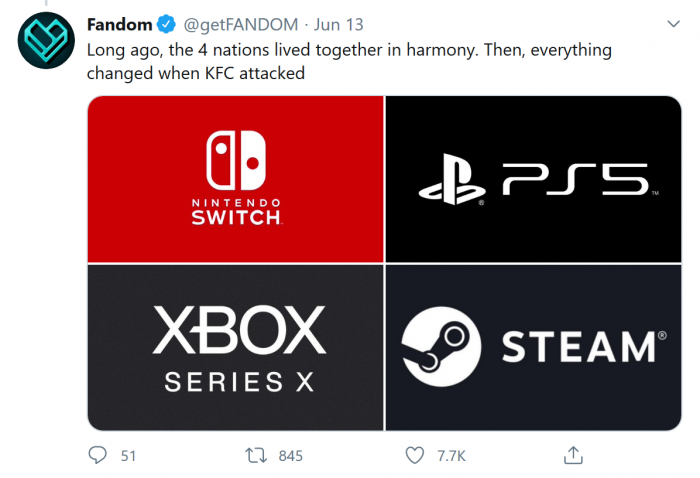Image resolution: width=700 pixels, height=478 pixels.
Task: Open the @getFANDOM handle link
Action: pyautogui.click(x=228, y=24)
